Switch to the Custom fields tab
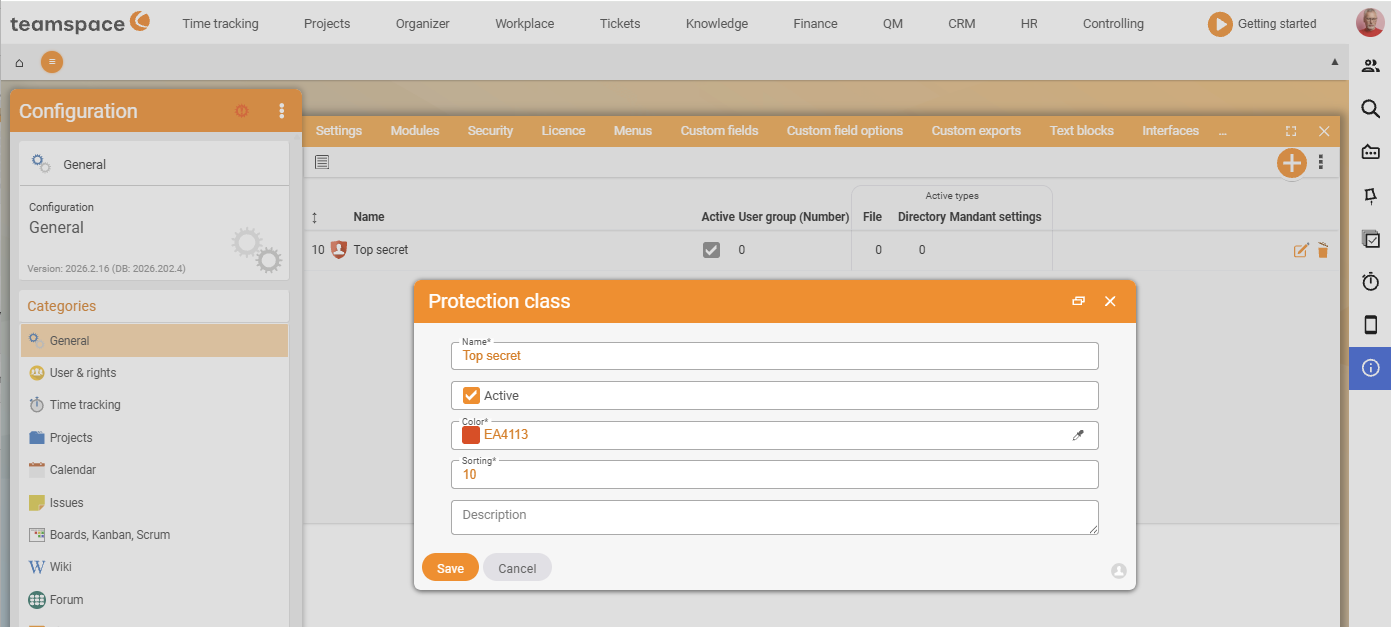Viewport: 1391px width, 627px height. coord(719,131)
